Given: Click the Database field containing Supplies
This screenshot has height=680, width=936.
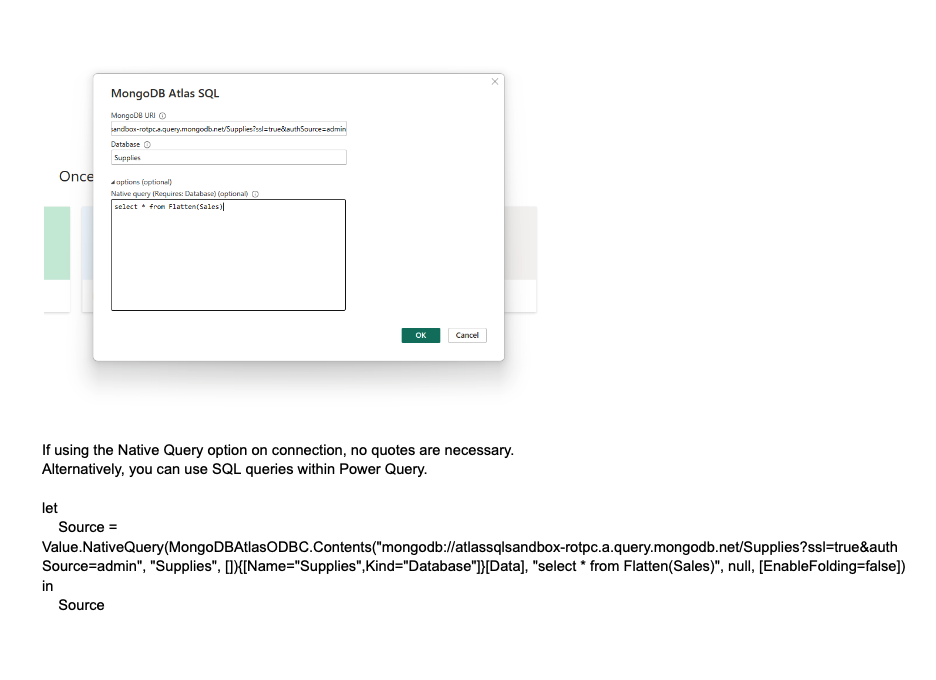Looking at the screenshot, I should tap(229, 158).
